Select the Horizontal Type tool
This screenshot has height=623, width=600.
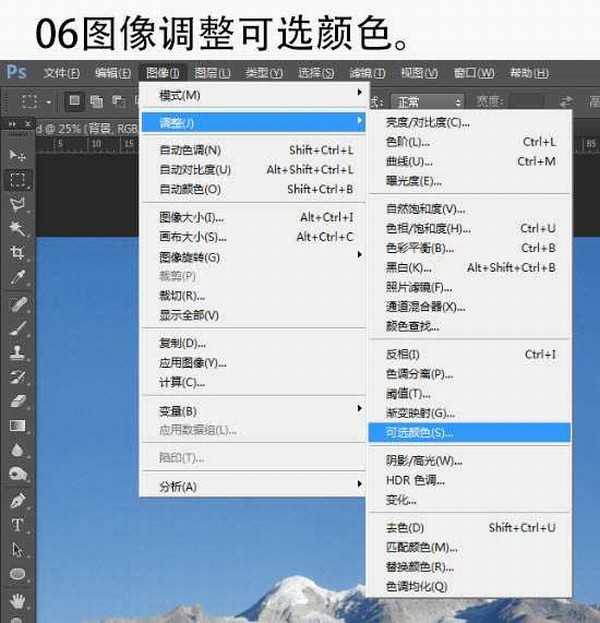17,525
